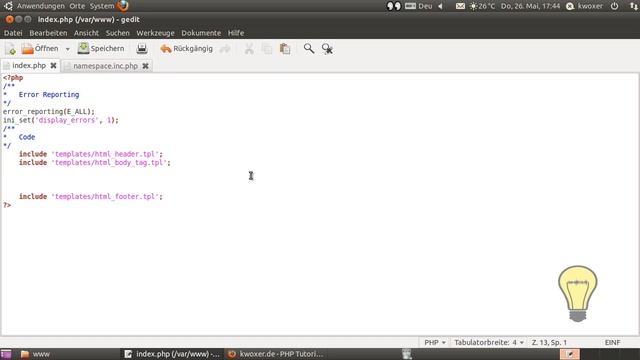This screenshot has height=360, width=640.
Task: Print the document via printer icon
Action: [x=142, y=49]
